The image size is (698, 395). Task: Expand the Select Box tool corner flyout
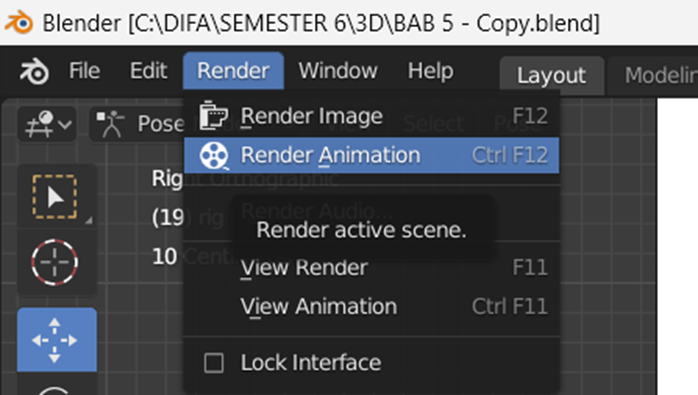point(89,220)
